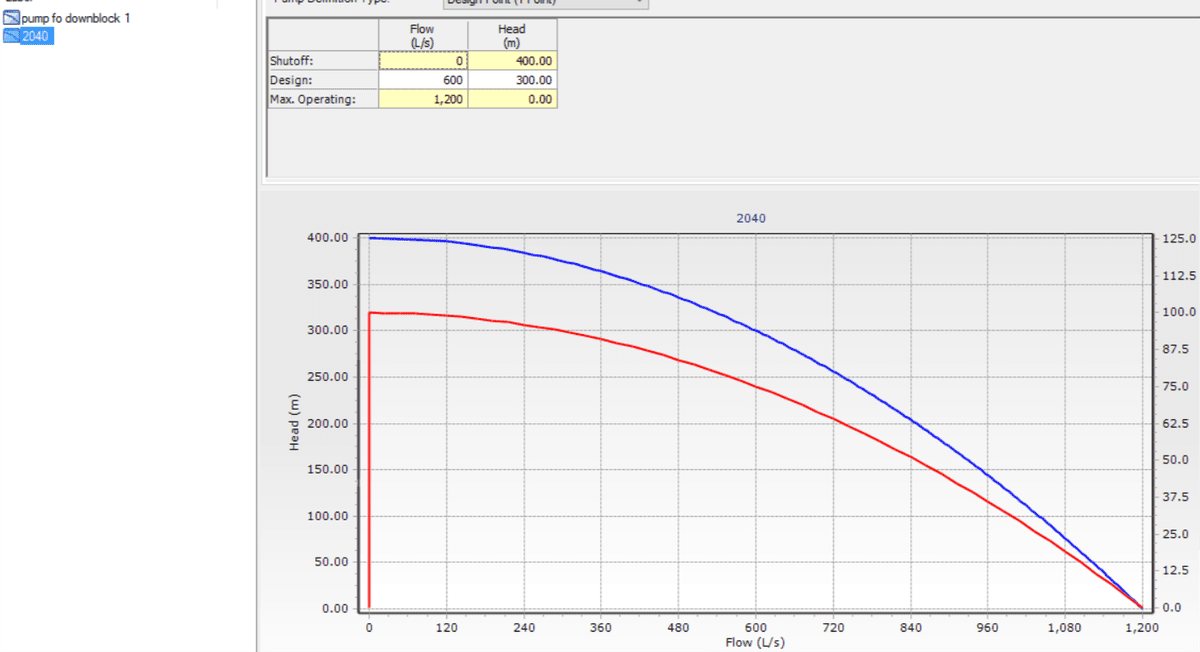This screenshot has width=1200, height=652.
Task: Click the 'Flow (L/s)' column header in table
Action: tap(422, 36)
